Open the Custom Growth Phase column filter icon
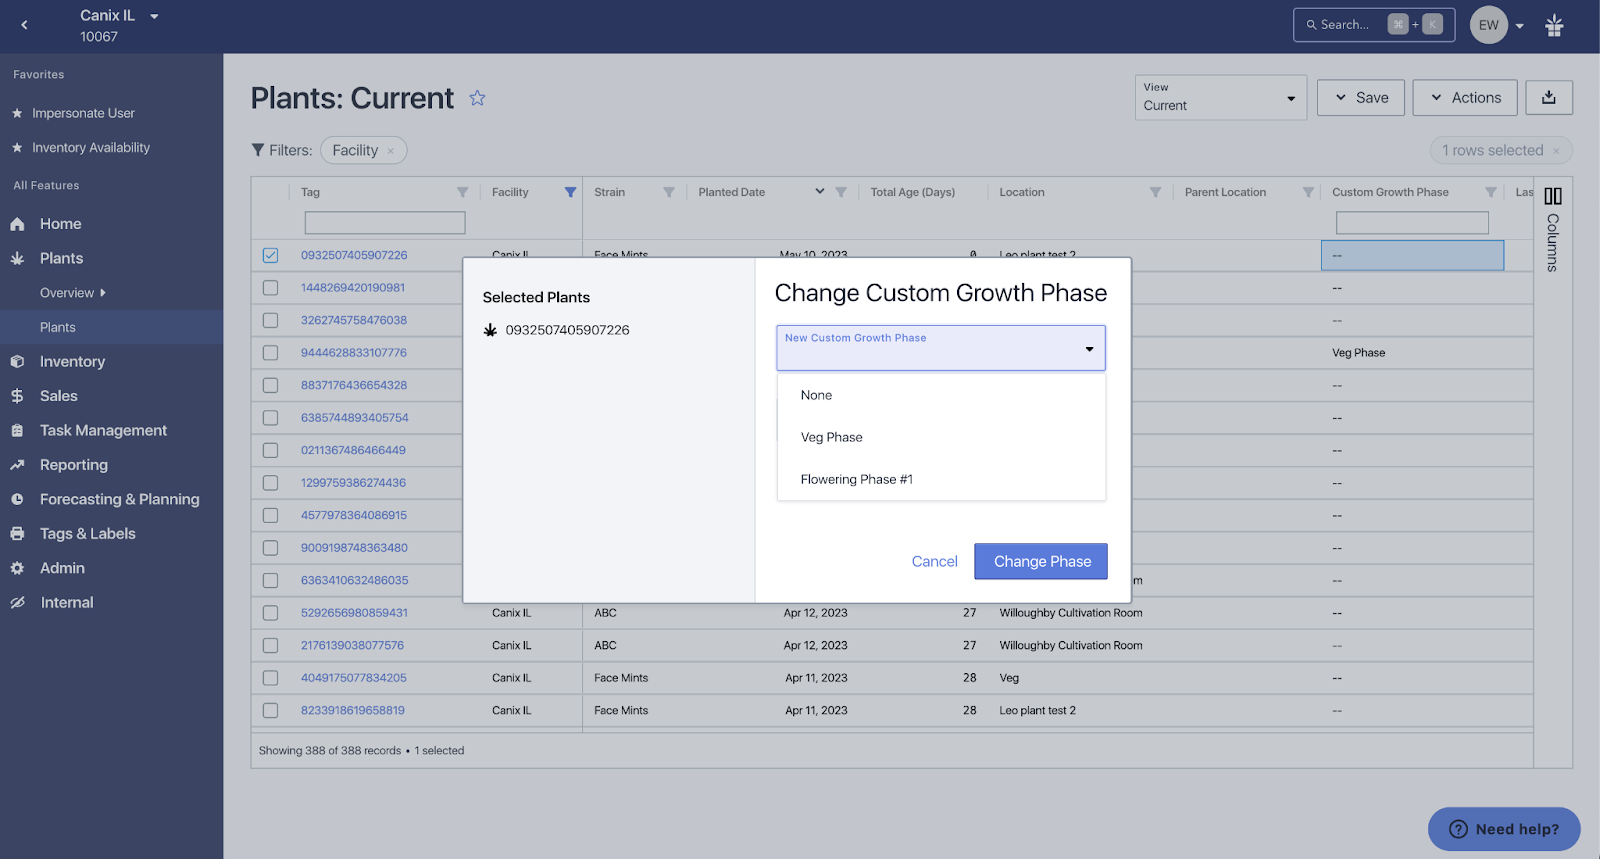Image resolution: width=1600 pixels, height=859 pixels. click(x=1491, y=192)
